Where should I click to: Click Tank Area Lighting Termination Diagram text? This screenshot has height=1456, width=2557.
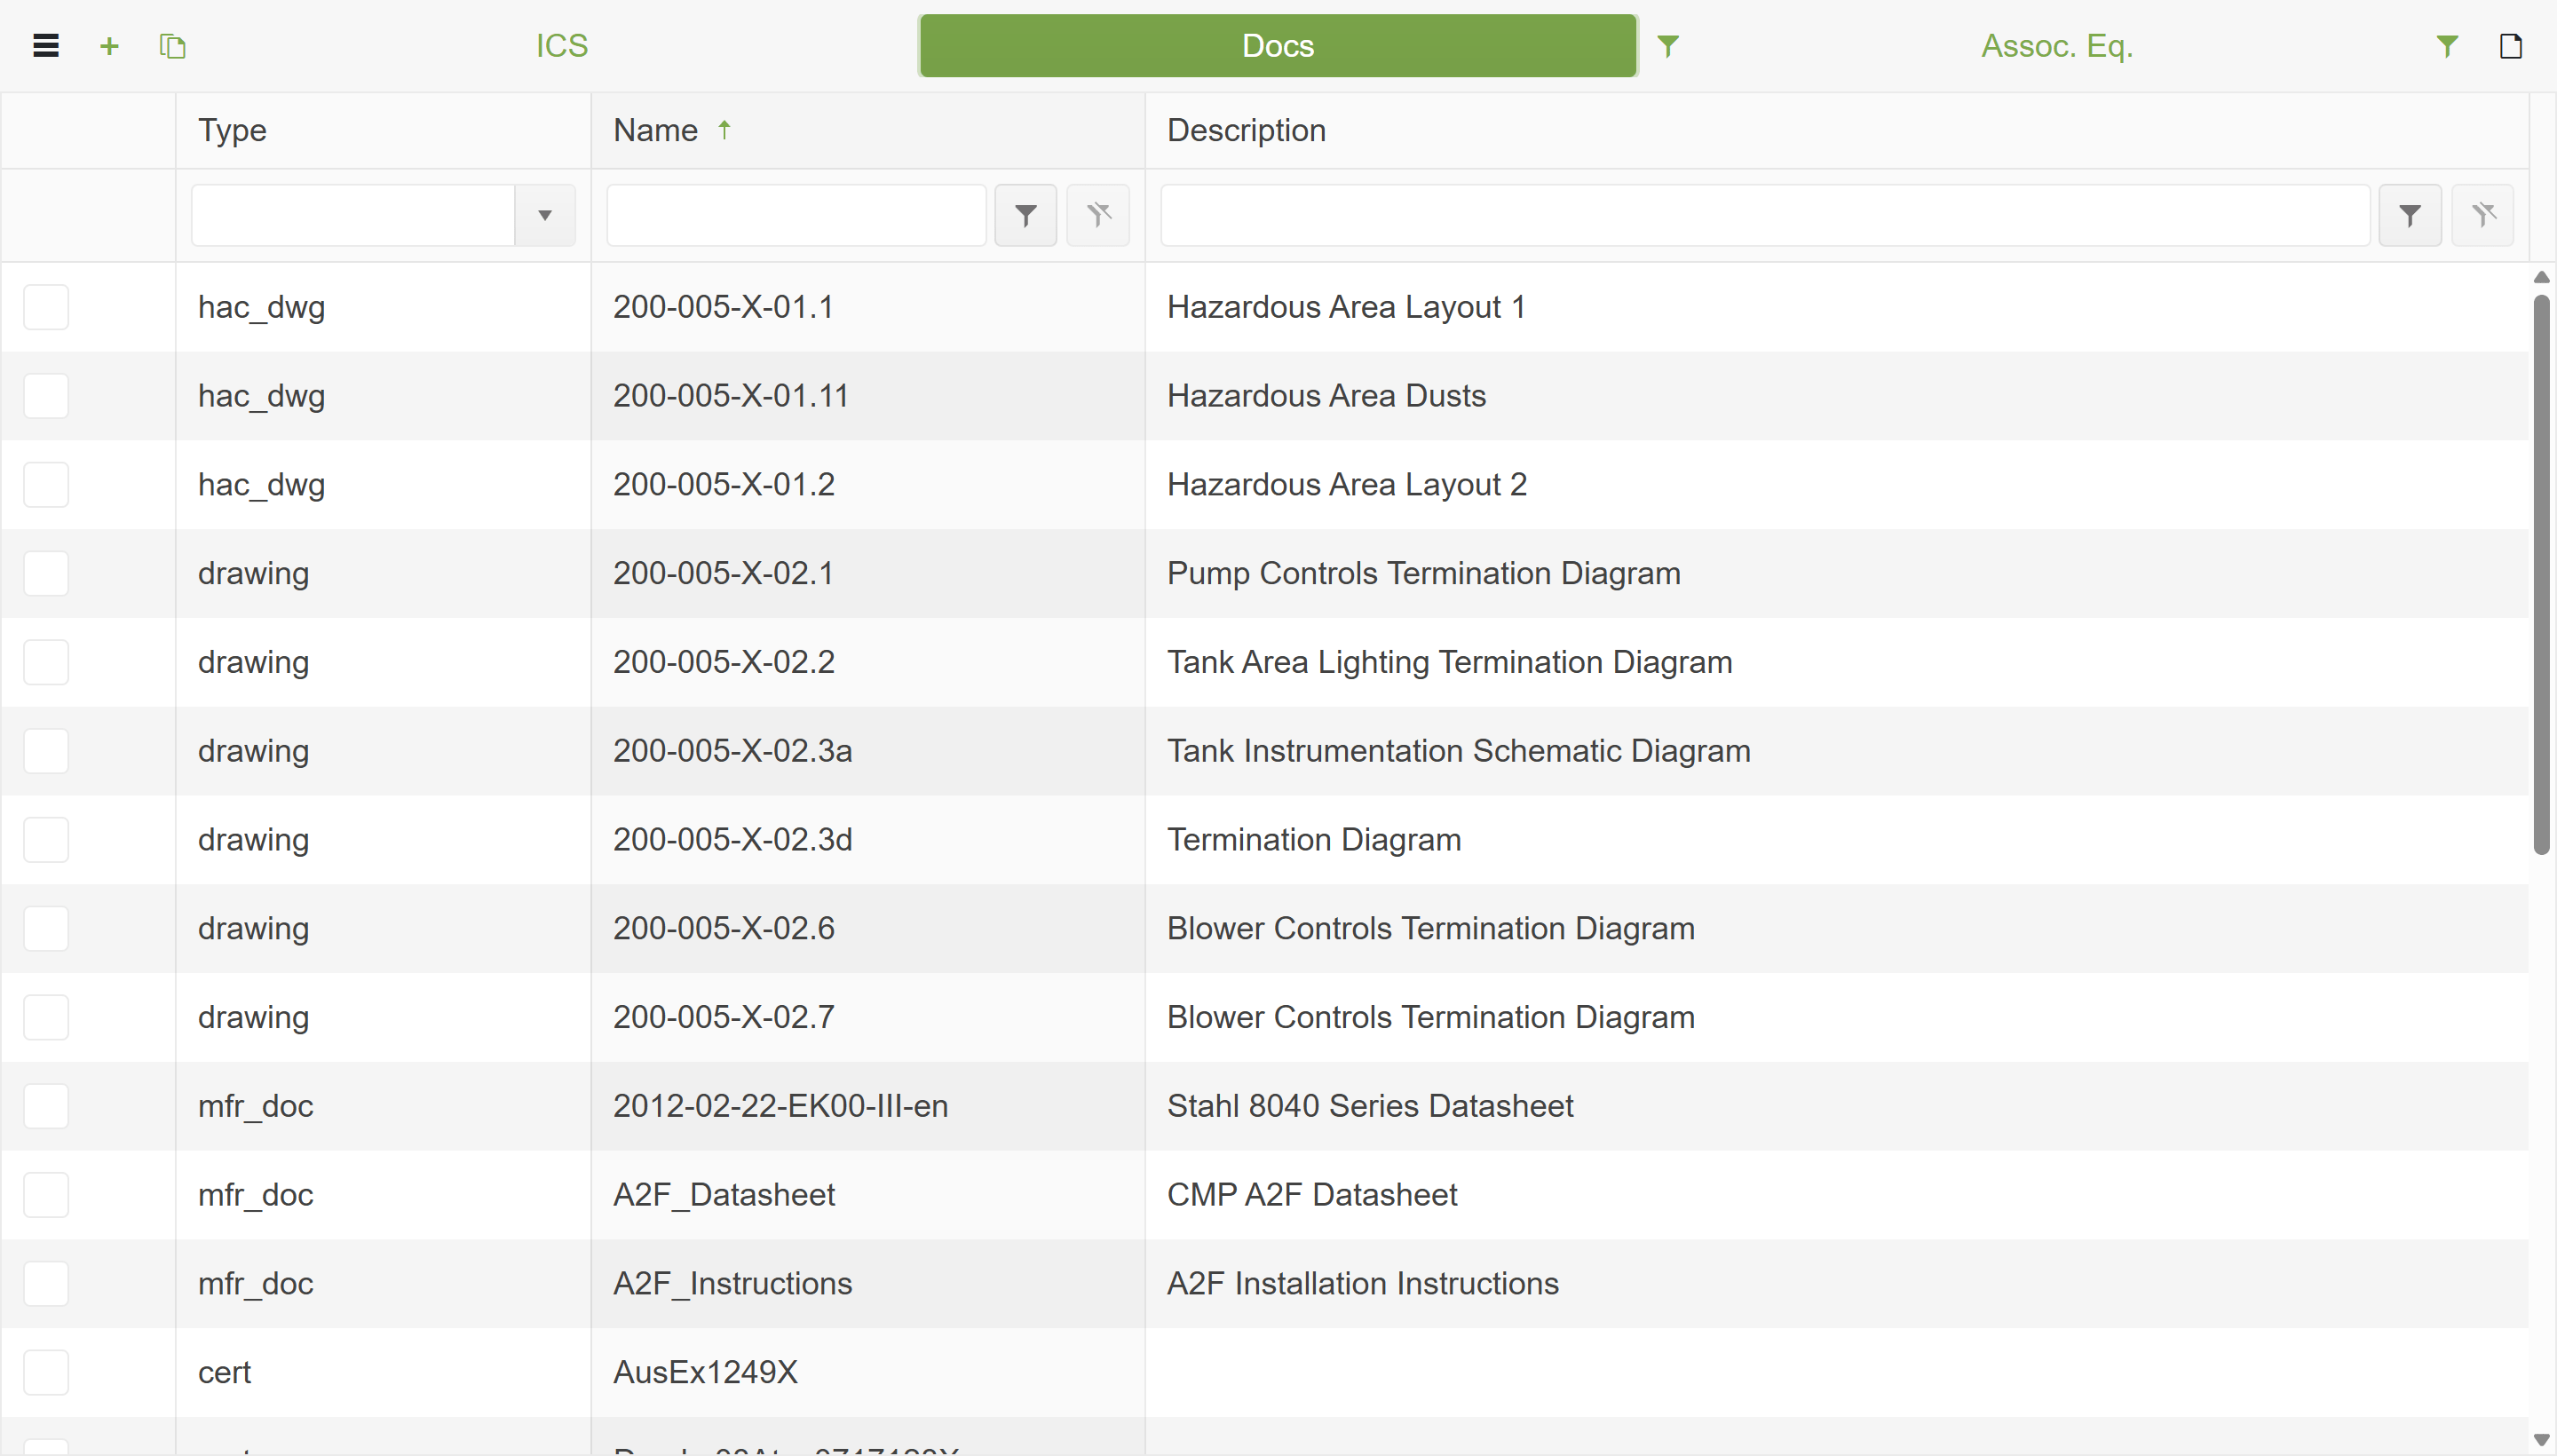point(1449,662)
